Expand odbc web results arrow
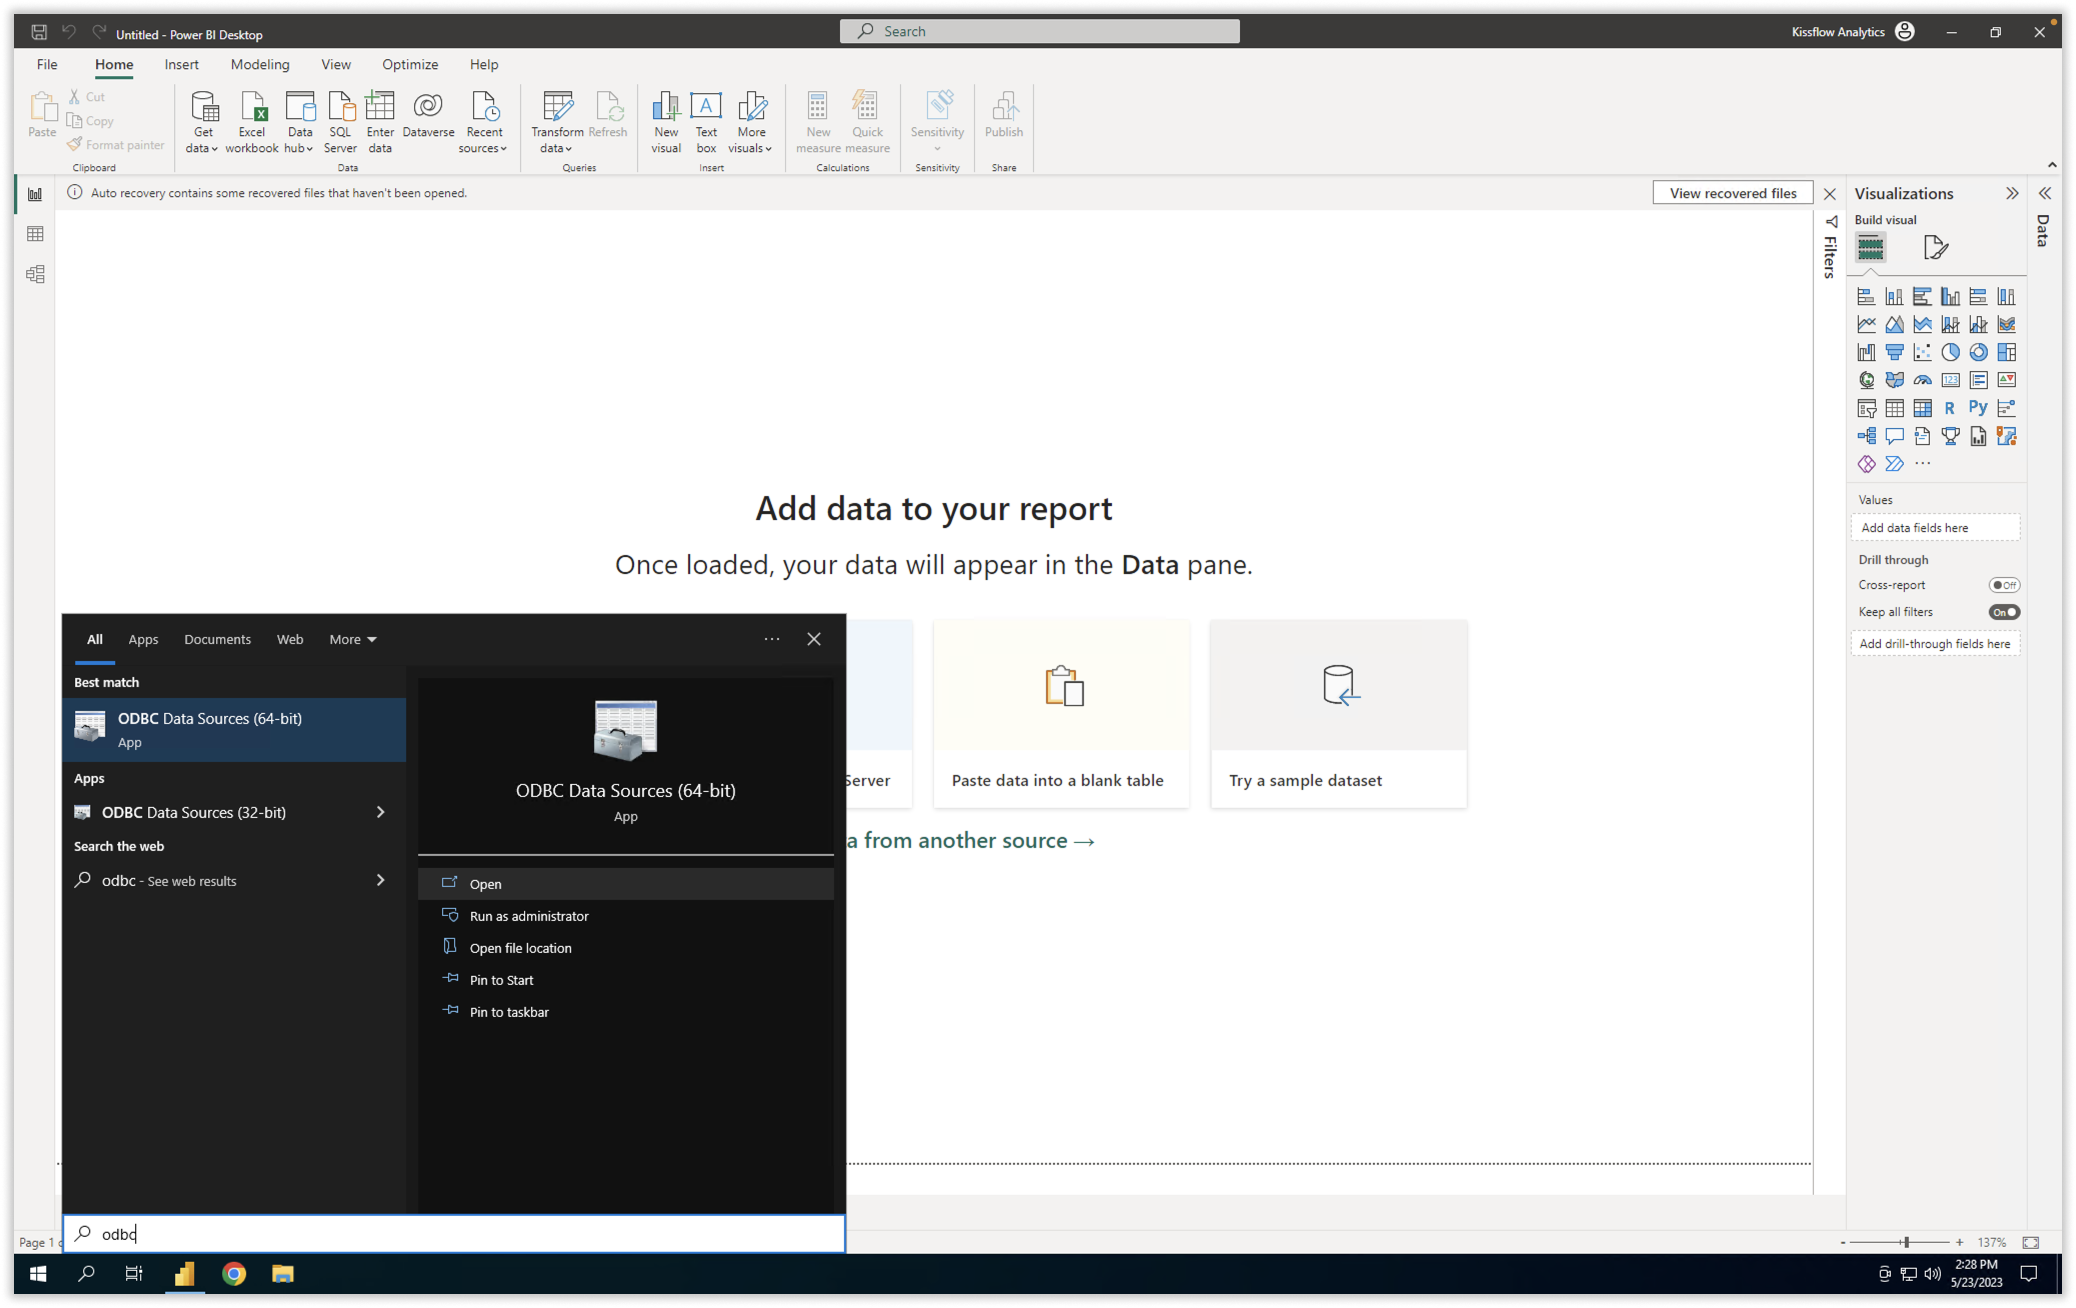2076x1308 pixels. [380, 880]
